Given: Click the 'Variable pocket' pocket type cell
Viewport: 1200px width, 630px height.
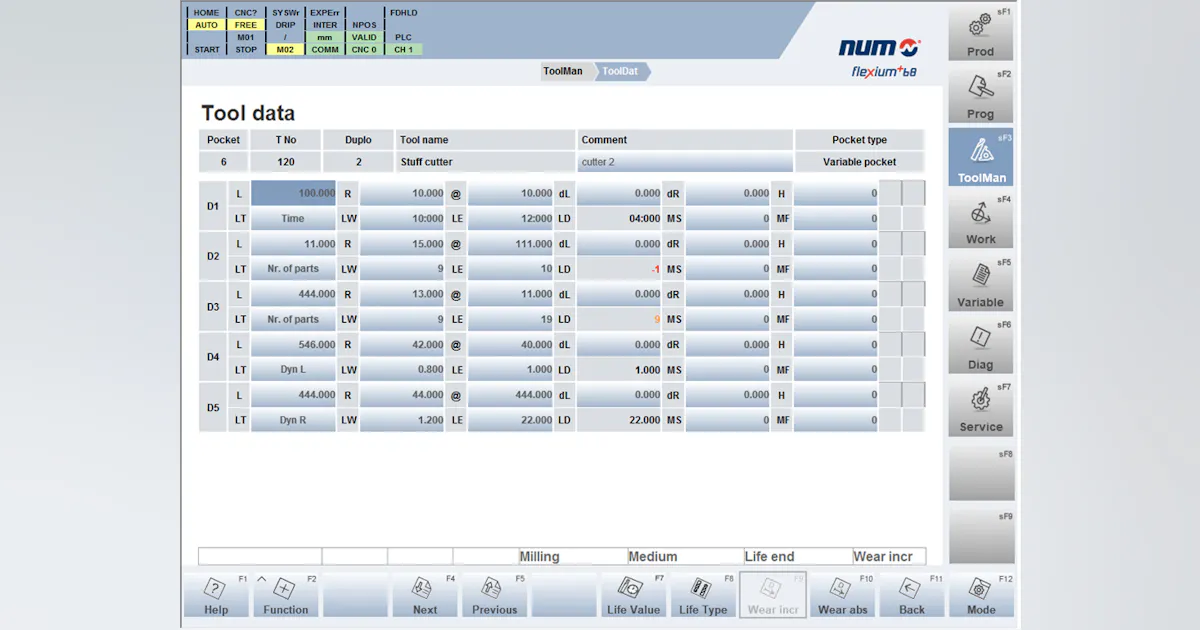Looking at the screenshot, I should (x=859, y=162).
